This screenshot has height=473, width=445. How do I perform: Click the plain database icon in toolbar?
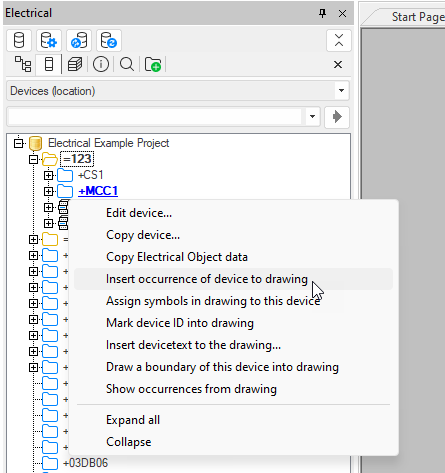tap(19, 40)
